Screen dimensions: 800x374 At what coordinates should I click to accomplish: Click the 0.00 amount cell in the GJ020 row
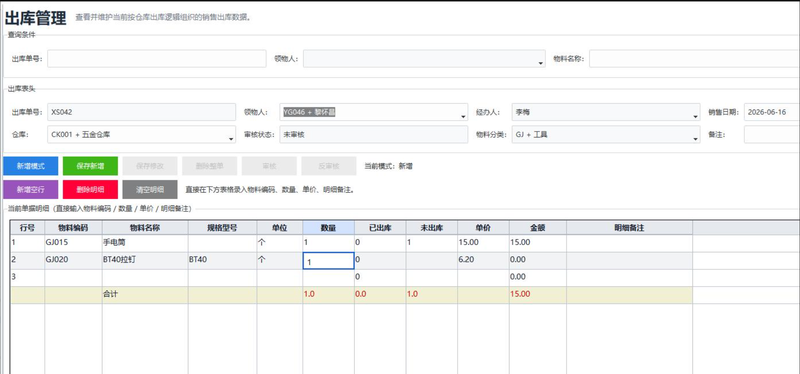click(538, 260)
